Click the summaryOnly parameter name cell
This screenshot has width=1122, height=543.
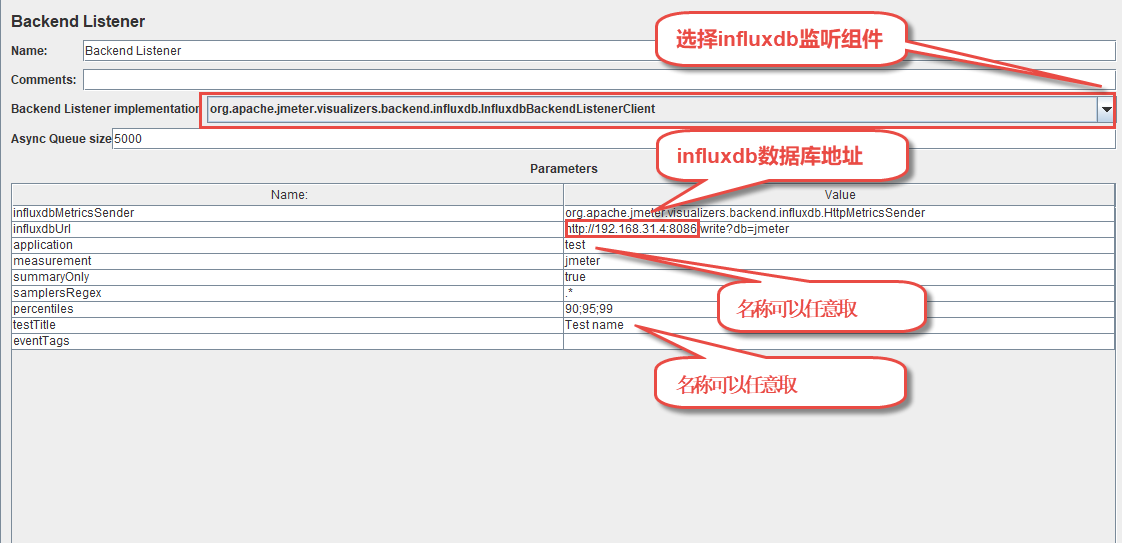pos(288,277)
